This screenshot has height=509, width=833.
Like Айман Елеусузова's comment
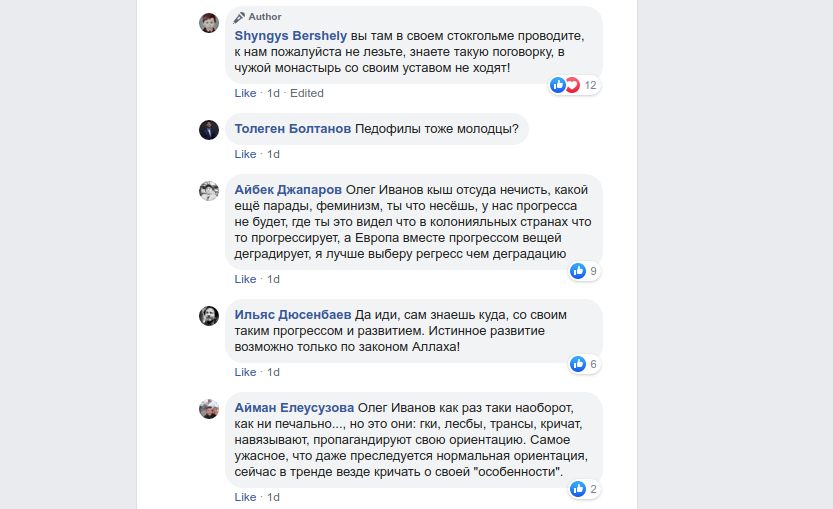point(246,497)
